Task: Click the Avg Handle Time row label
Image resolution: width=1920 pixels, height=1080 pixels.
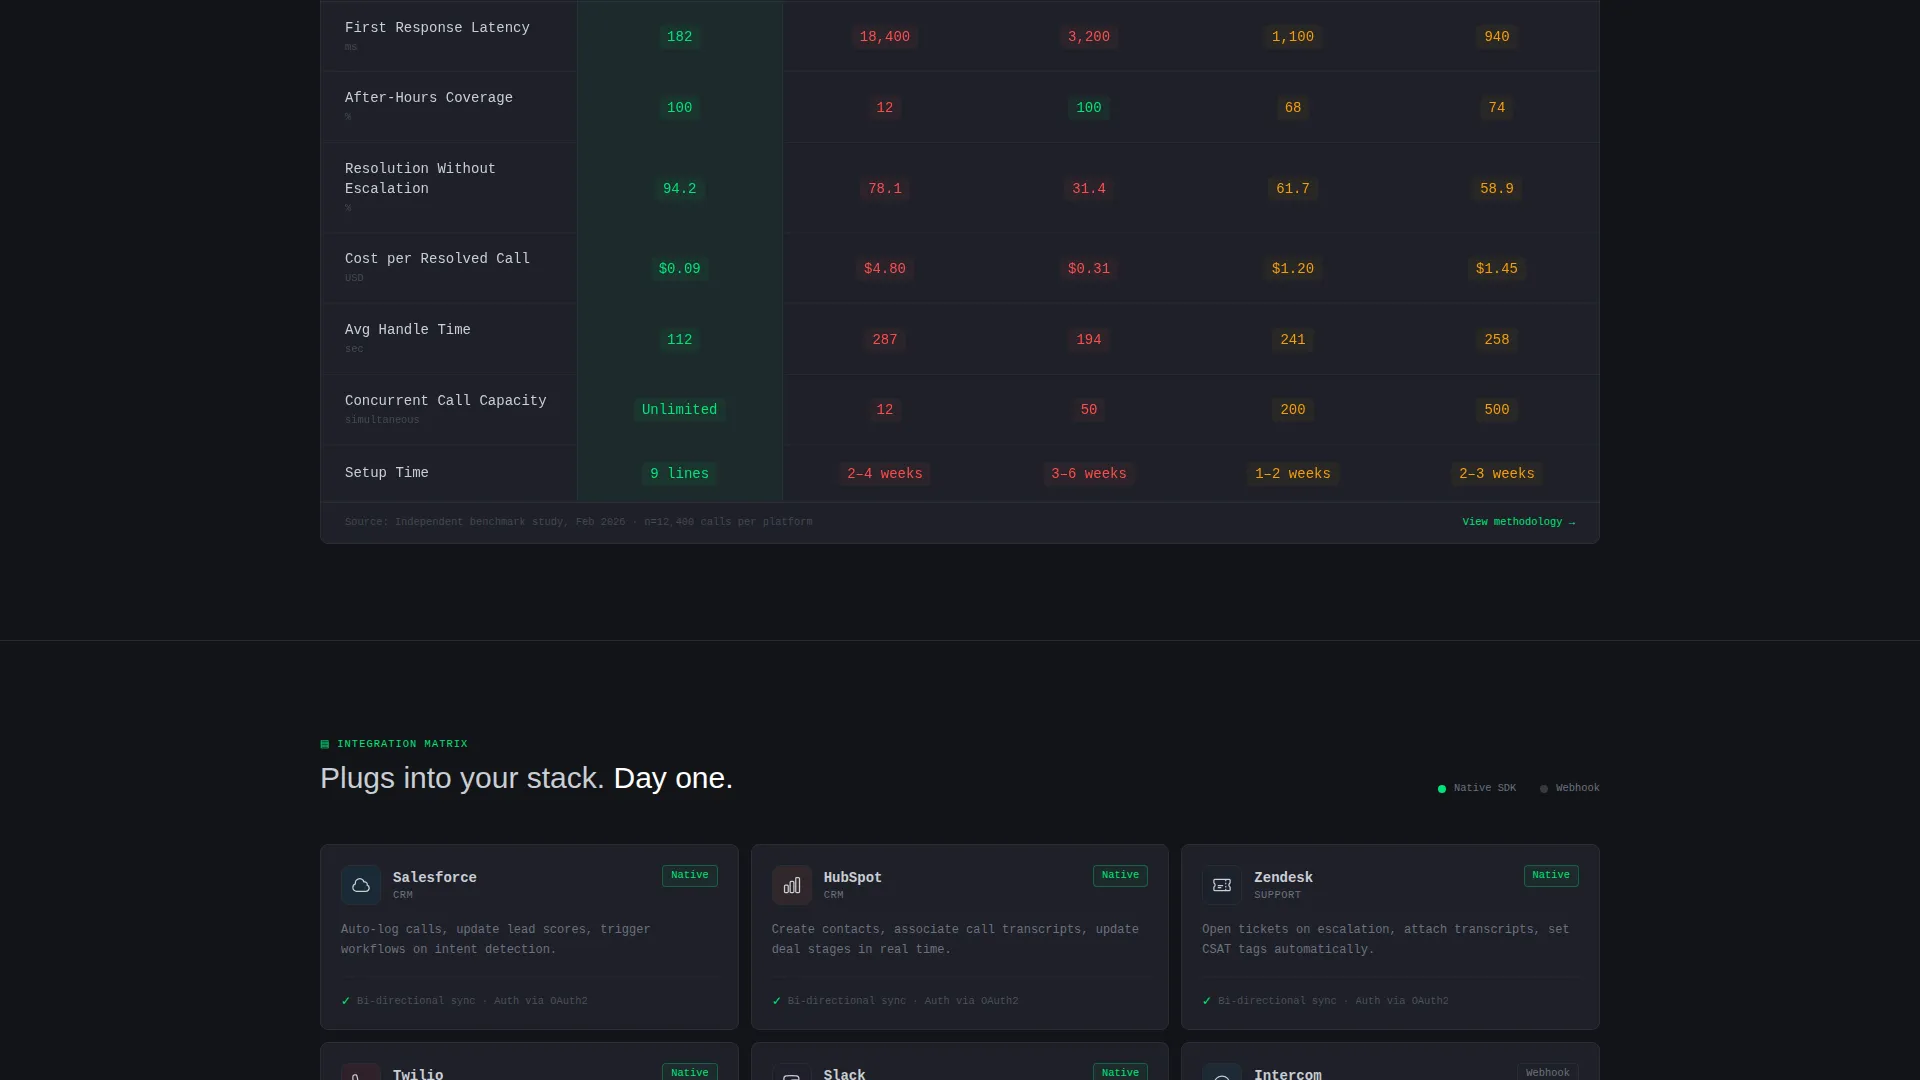Action: click(x=407, y=330)
